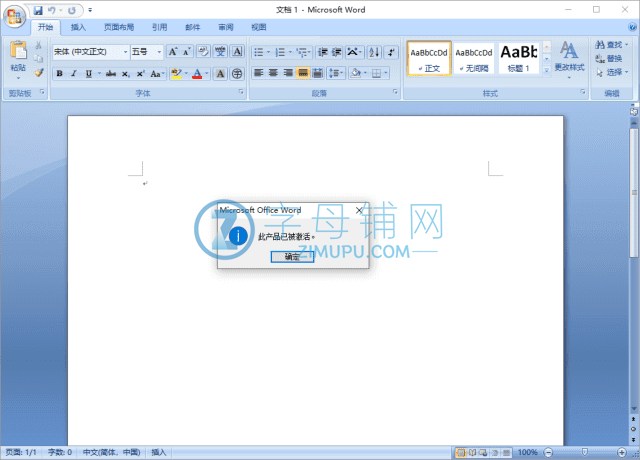Center the paragraph text
Viewport: 640px width, 460px height.
(x=273, y=73)
